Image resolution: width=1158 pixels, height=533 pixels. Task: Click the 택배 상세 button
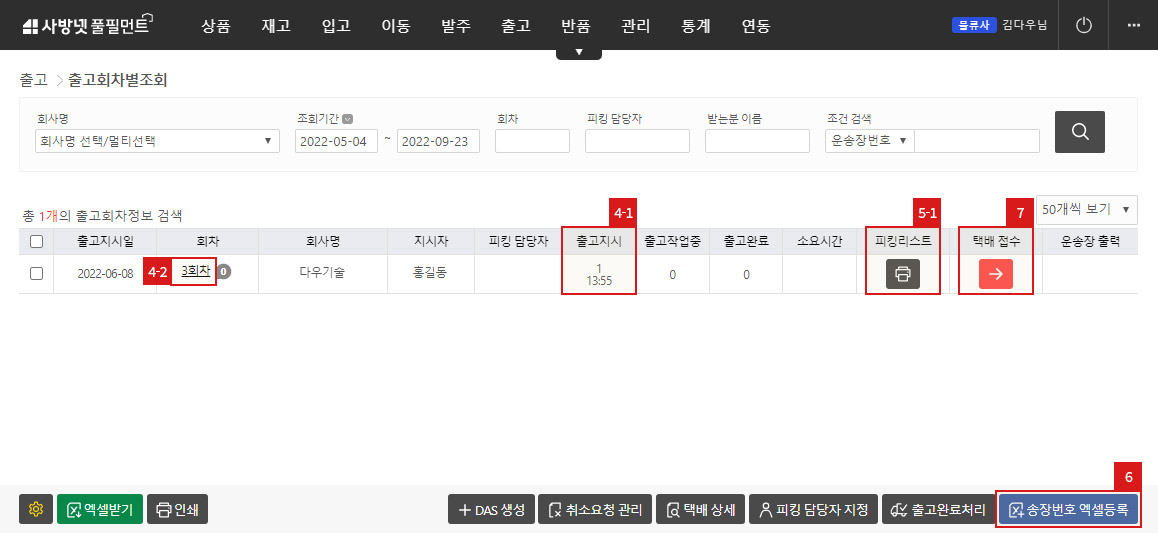[700, 509]
